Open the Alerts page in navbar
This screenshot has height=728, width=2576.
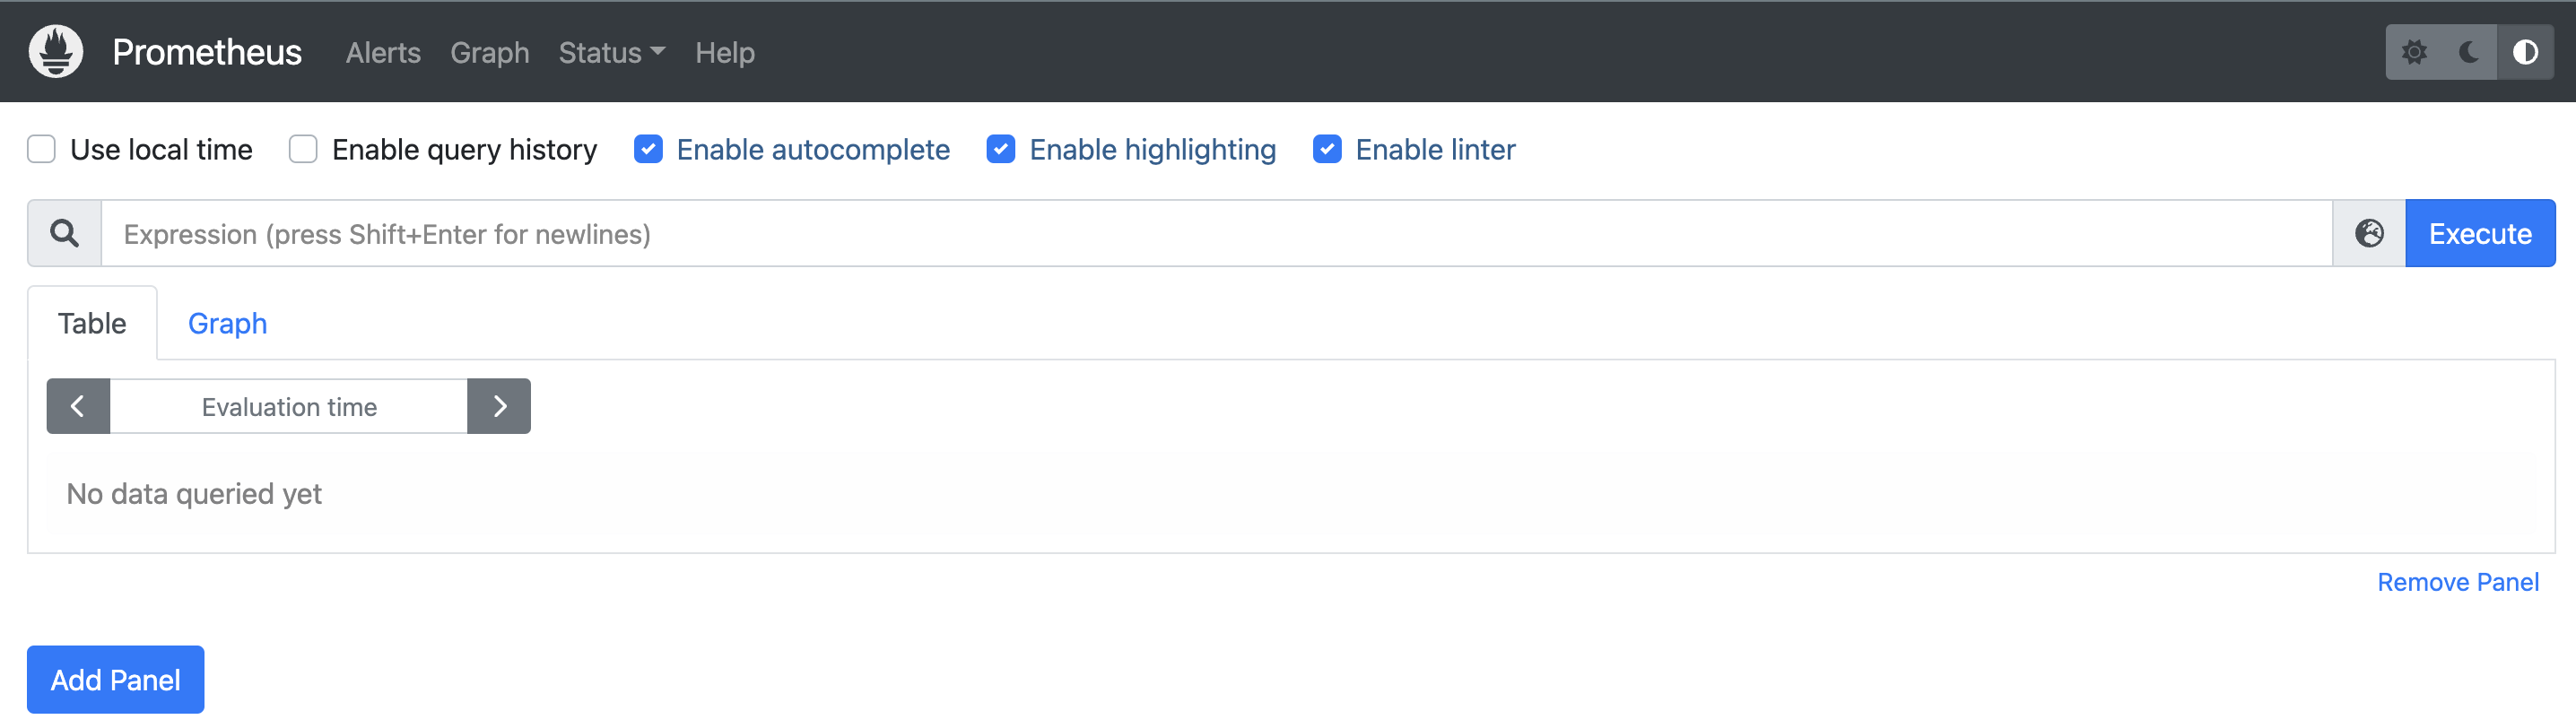(x=383, y=53)
